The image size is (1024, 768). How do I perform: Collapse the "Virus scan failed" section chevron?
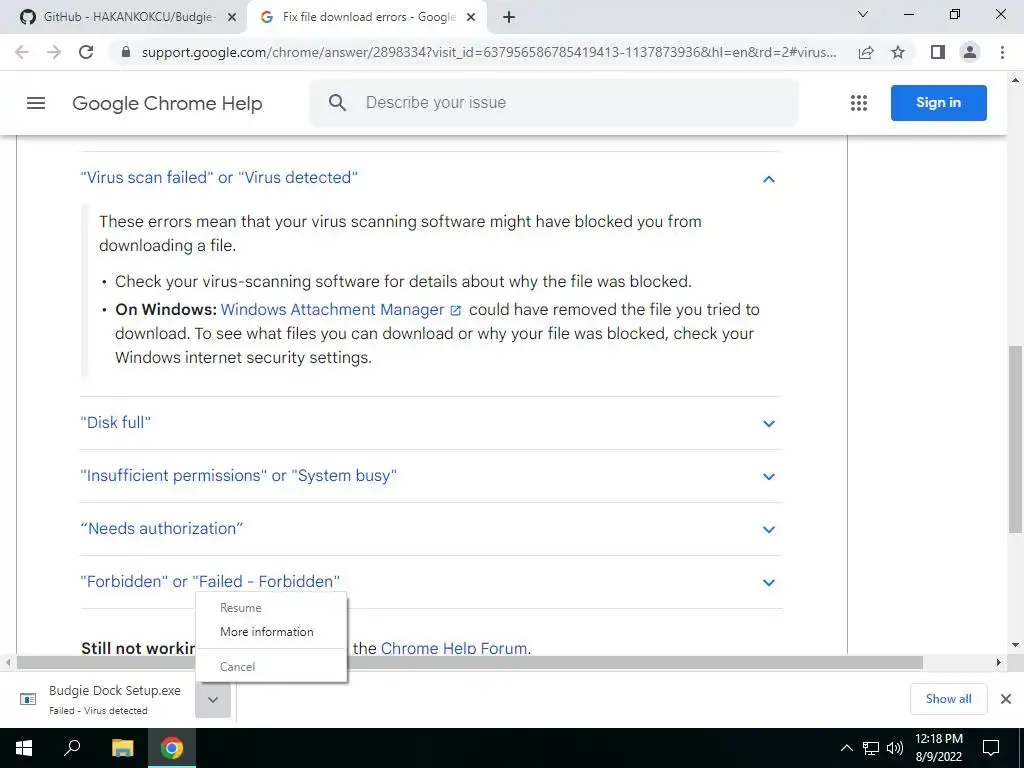769,178
